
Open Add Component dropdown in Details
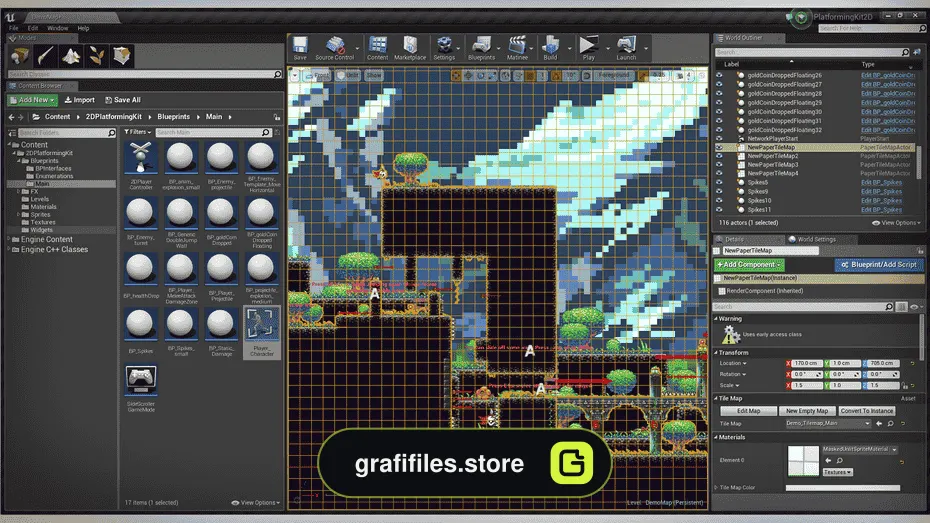coord(749,264)
